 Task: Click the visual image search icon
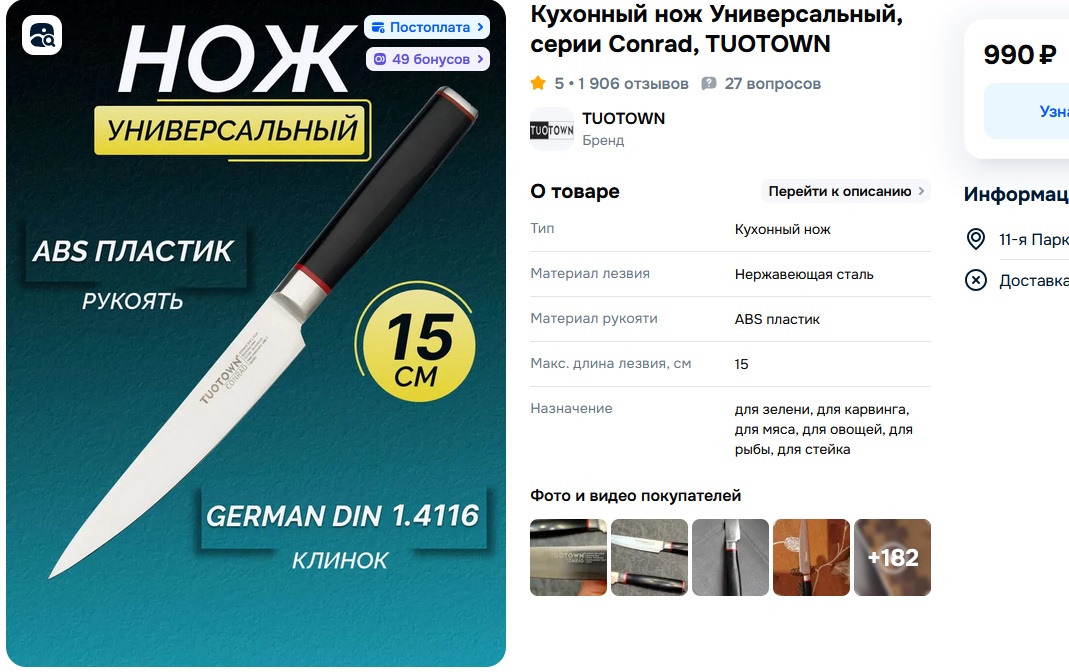42,35
